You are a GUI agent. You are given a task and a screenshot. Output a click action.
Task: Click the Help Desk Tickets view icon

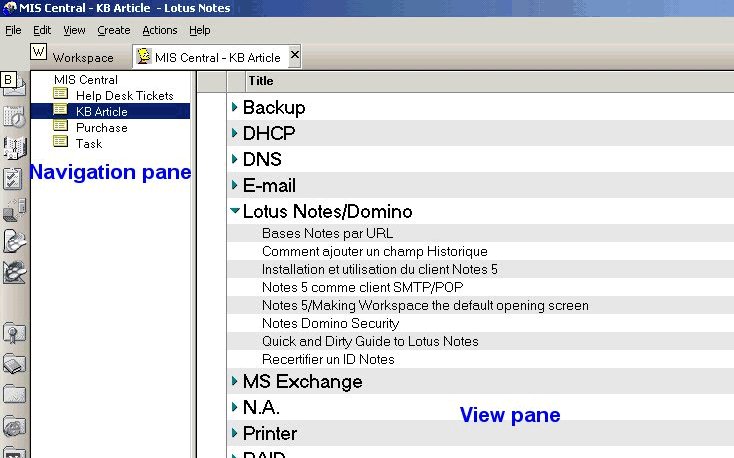[x=60, y=94]
